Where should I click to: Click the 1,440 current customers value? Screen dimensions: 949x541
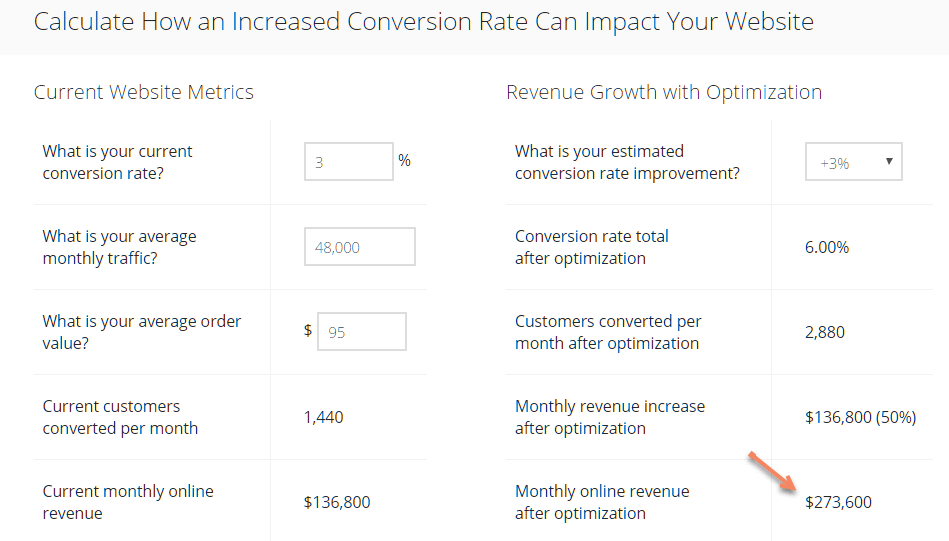pyautogui.click(x=323, y=417)
